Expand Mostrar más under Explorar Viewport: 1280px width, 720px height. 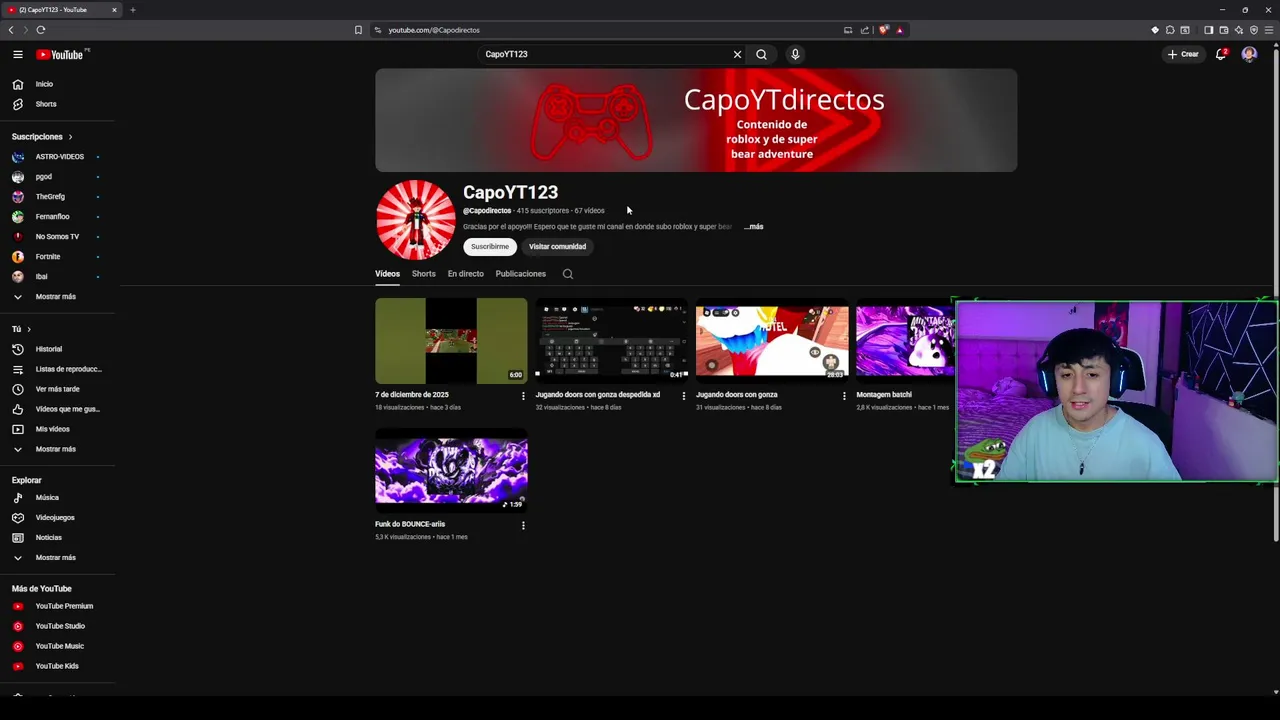coord(57,558)
